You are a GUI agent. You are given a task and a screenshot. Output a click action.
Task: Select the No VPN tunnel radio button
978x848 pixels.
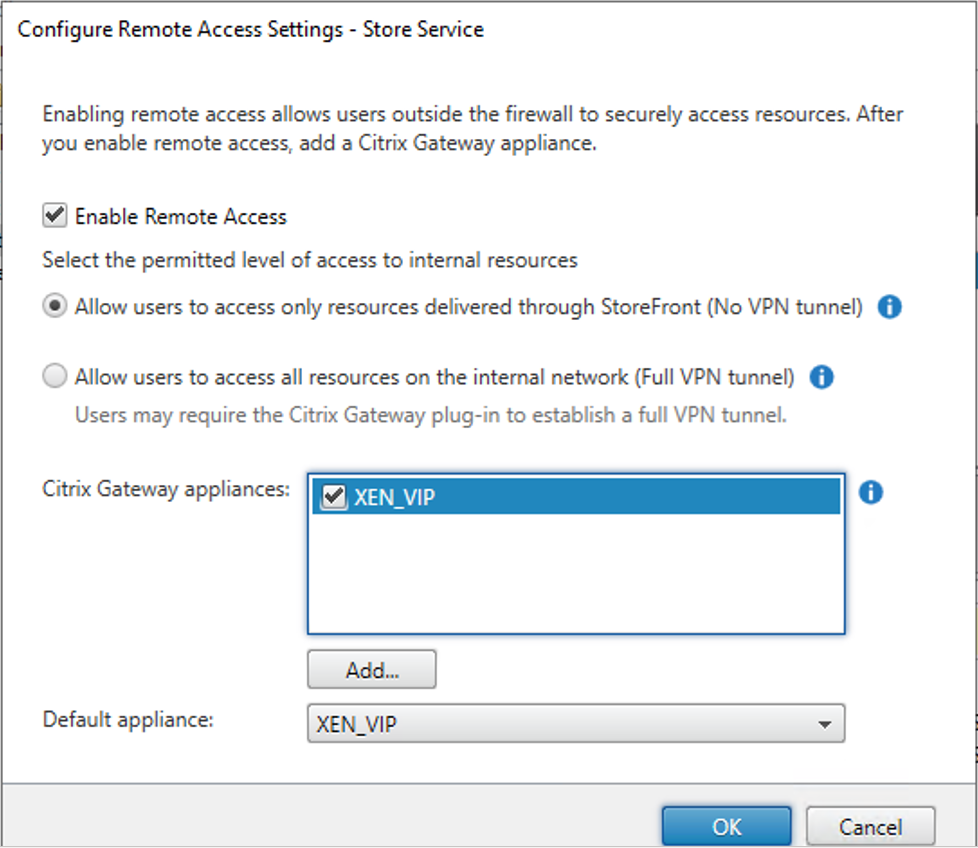[55, 307]
